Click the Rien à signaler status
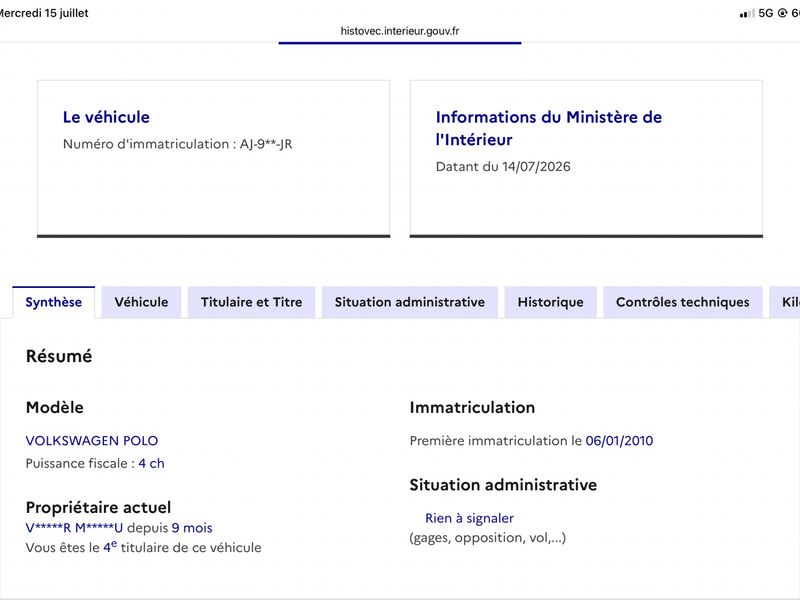The width and height of the screenshot is (800, 600). click(x=469, y=518)
